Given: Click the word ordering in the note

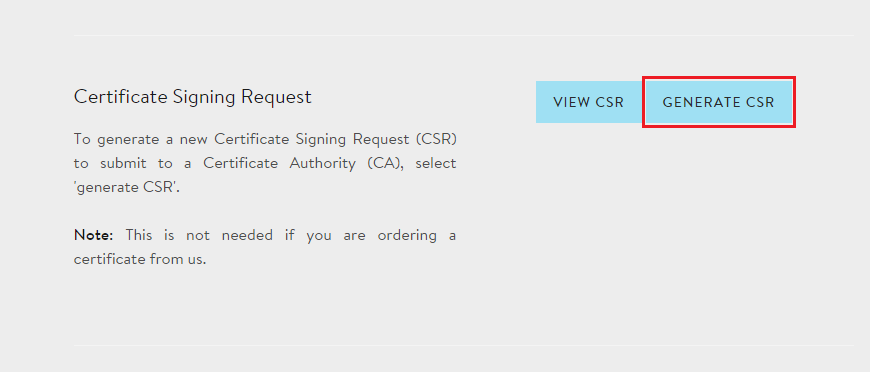Looking at the screenshot, I should coord(407,235).
